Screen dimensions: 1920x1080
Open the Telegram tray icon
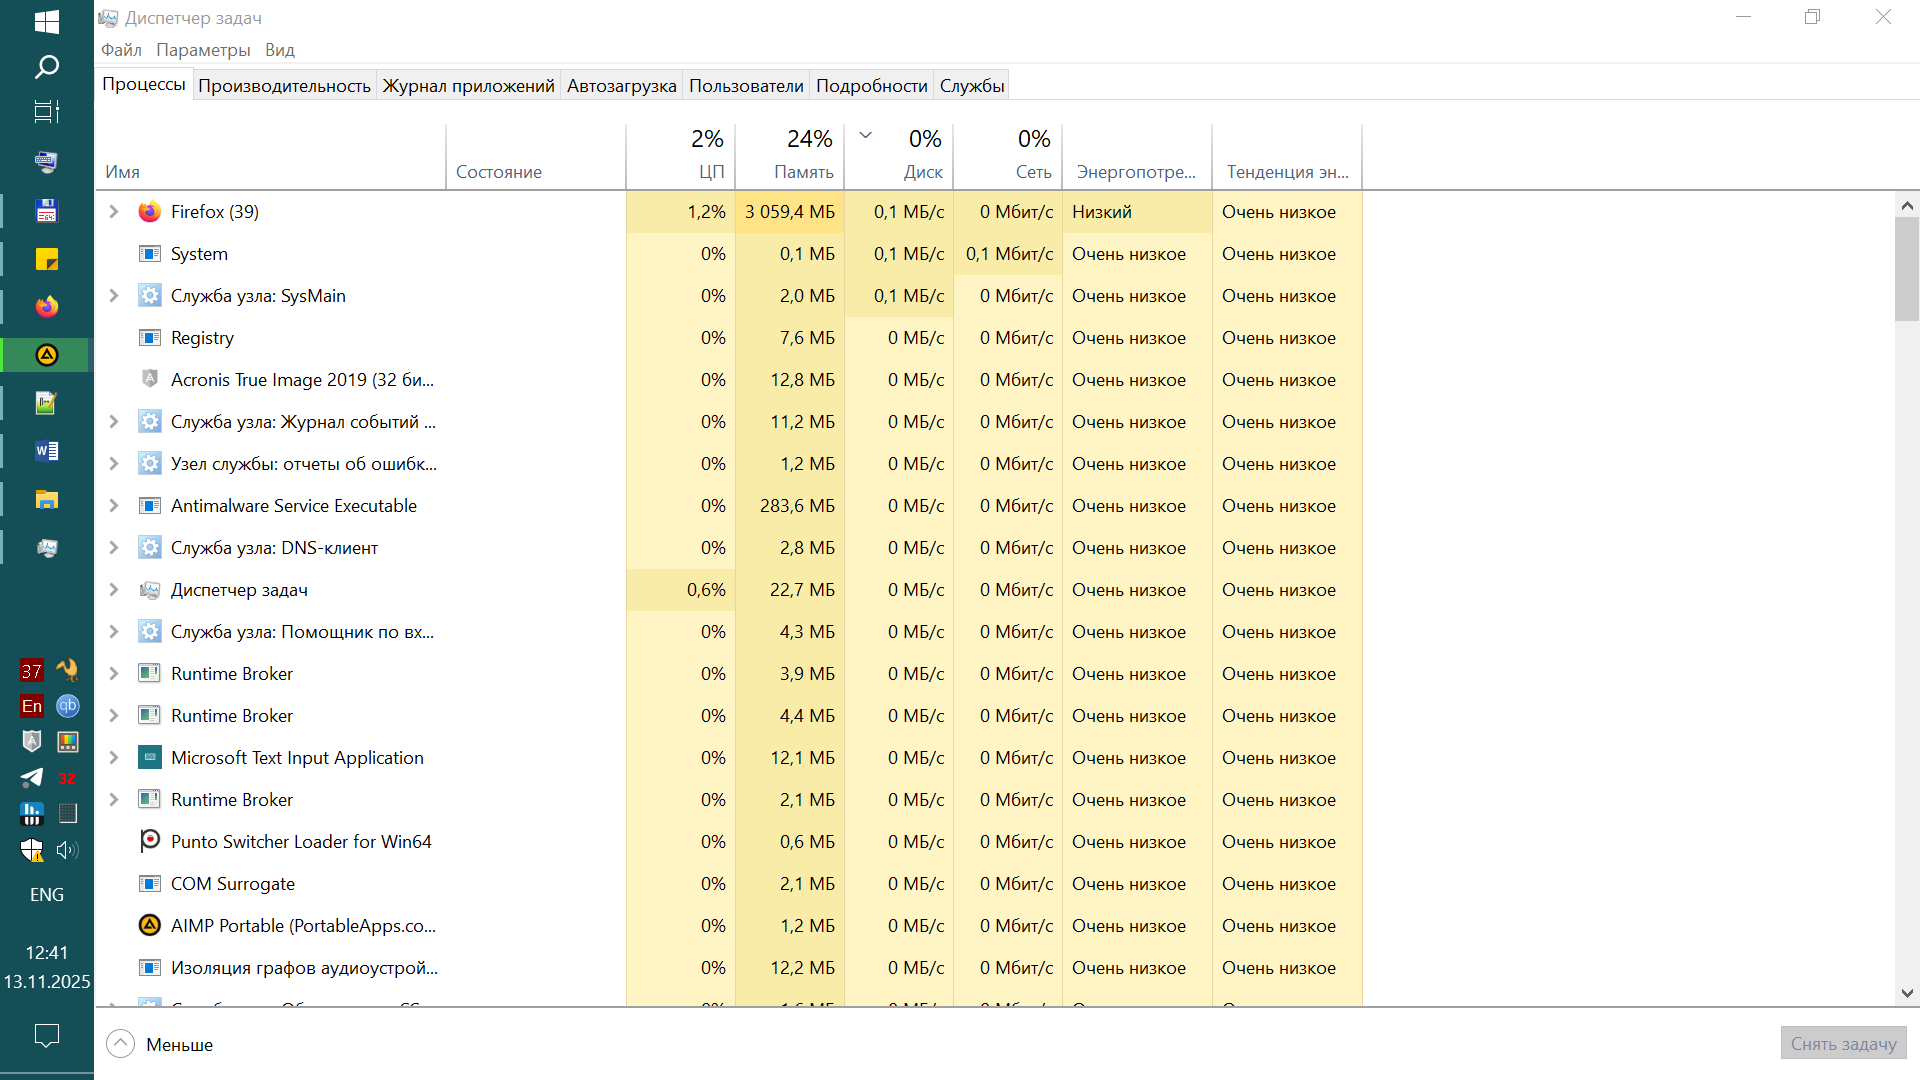coord(32,778)
